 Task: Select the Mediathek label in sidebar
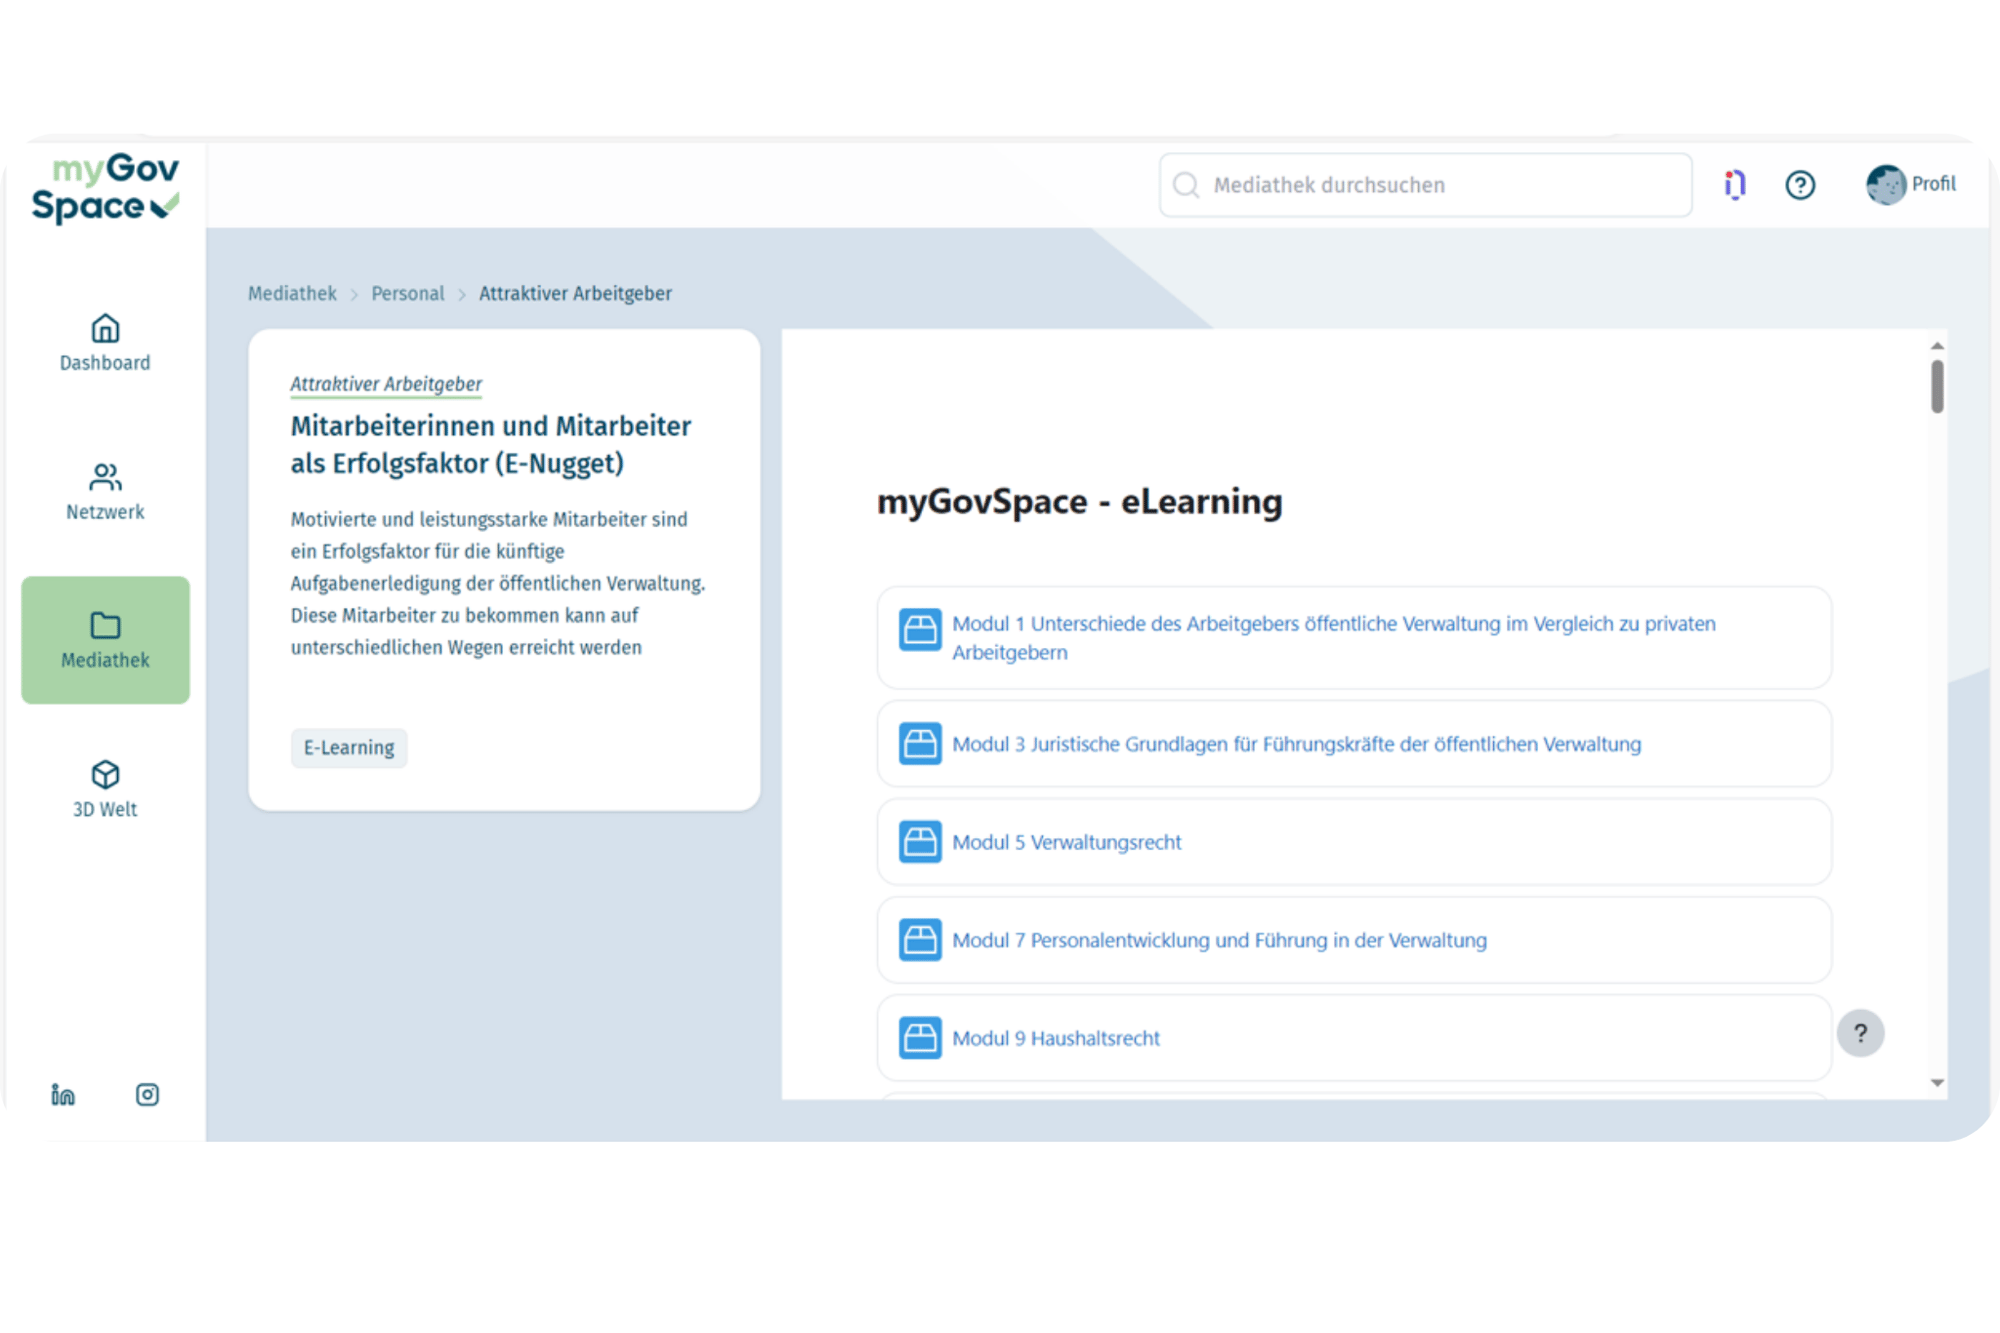(x=105, y=660)
